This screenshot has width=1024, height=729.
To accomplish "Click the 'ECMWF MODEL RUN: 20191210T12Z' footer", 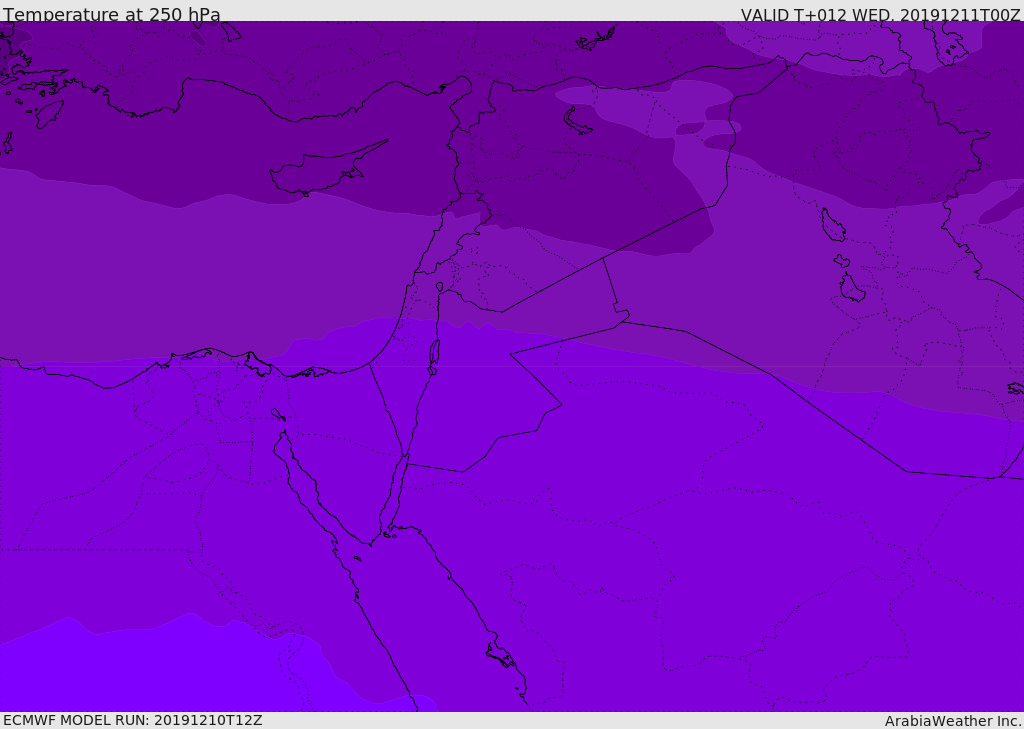I will (x=133, y=721).
